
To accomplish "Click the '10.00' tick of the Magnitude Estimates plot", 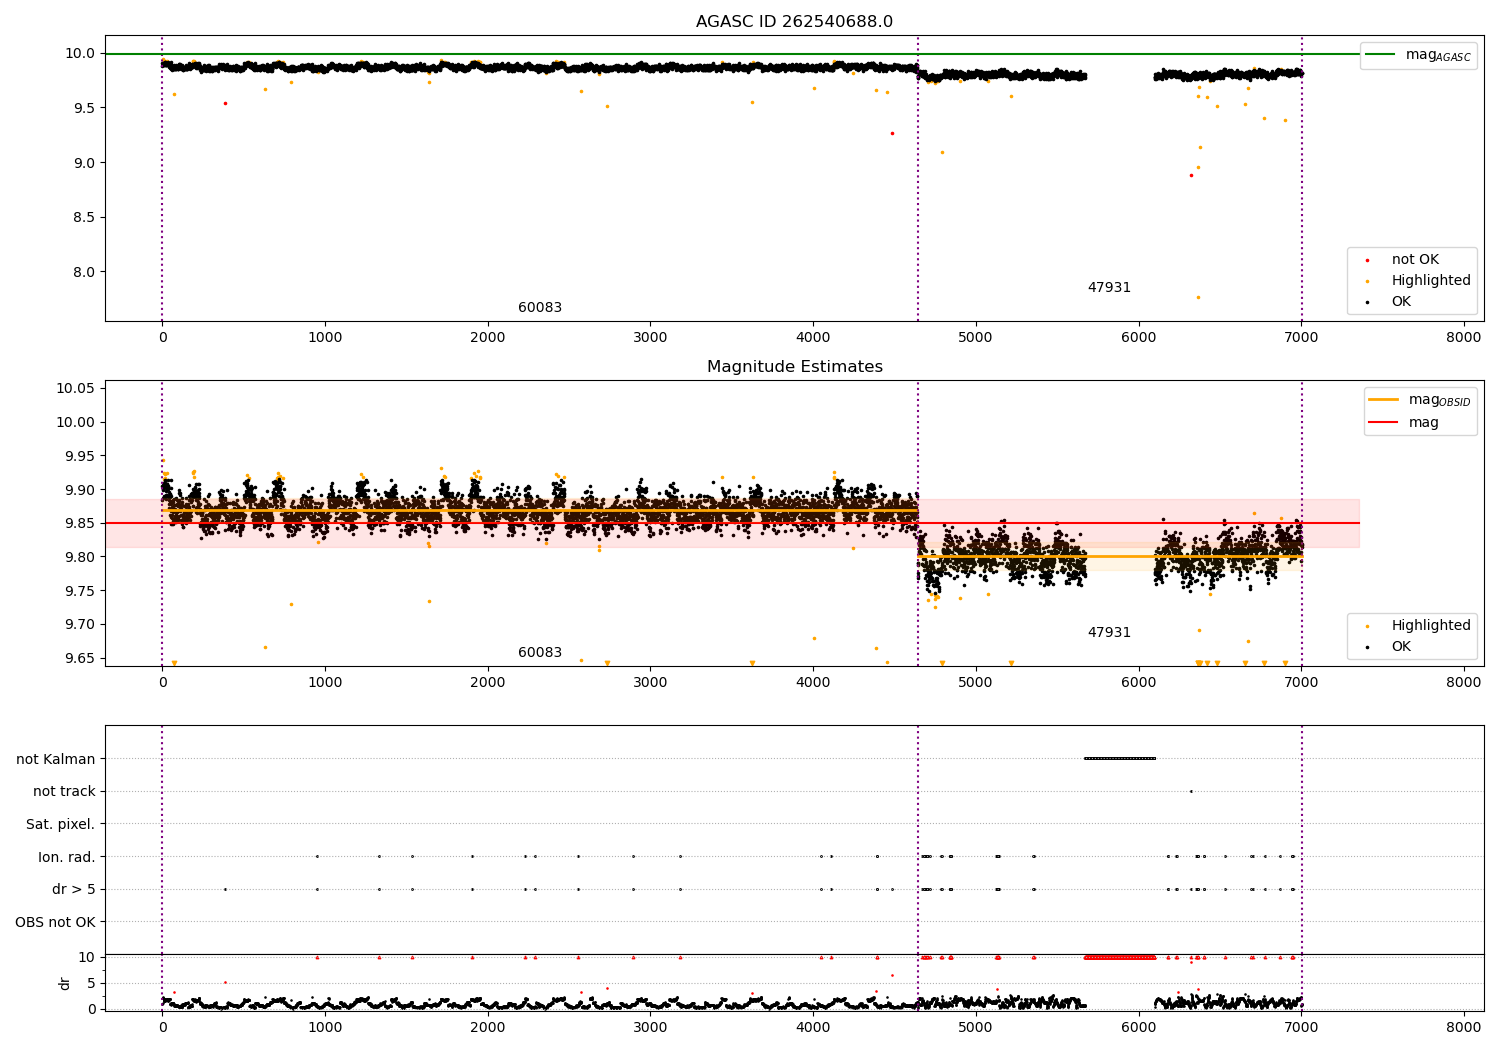I will 76,422.
